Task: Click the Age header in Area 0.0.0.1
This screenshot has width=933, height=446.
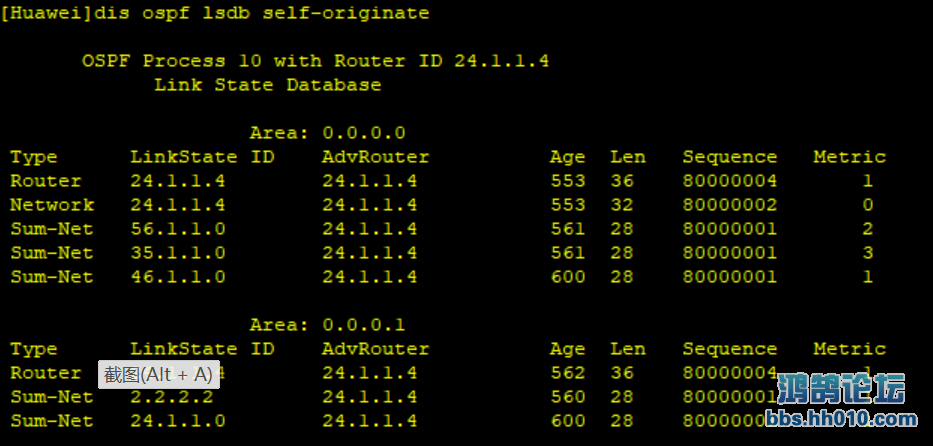Action: 568,350
